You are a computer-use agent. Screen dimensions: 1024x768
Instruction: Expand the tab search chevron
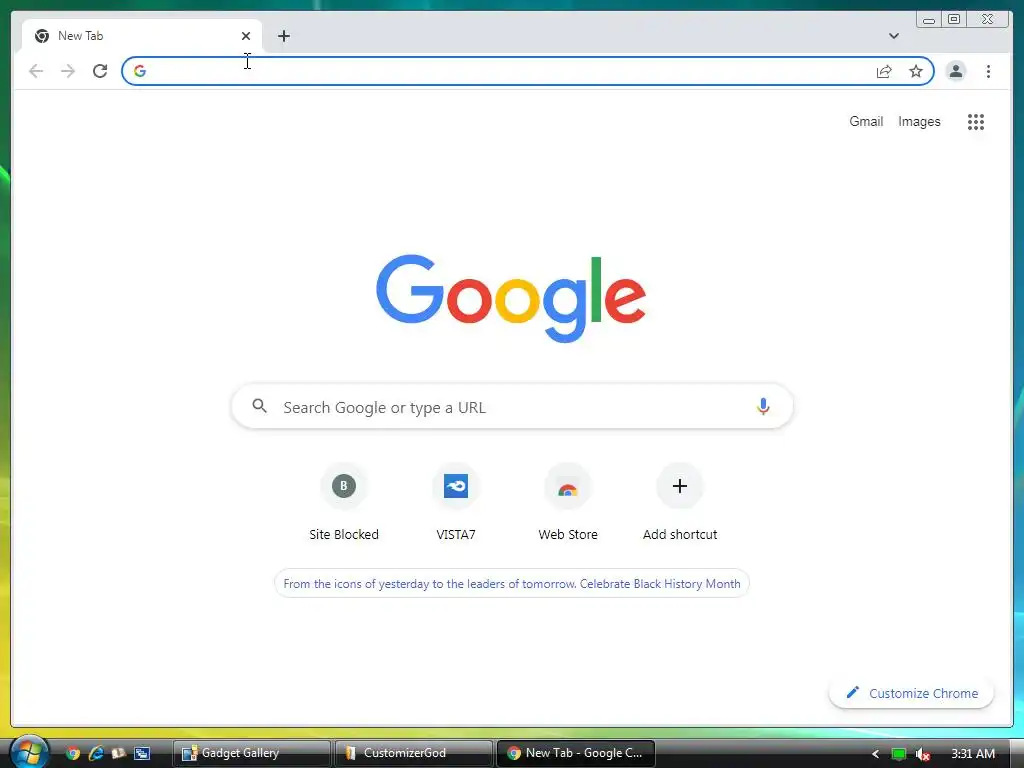[x=893, y=36]
